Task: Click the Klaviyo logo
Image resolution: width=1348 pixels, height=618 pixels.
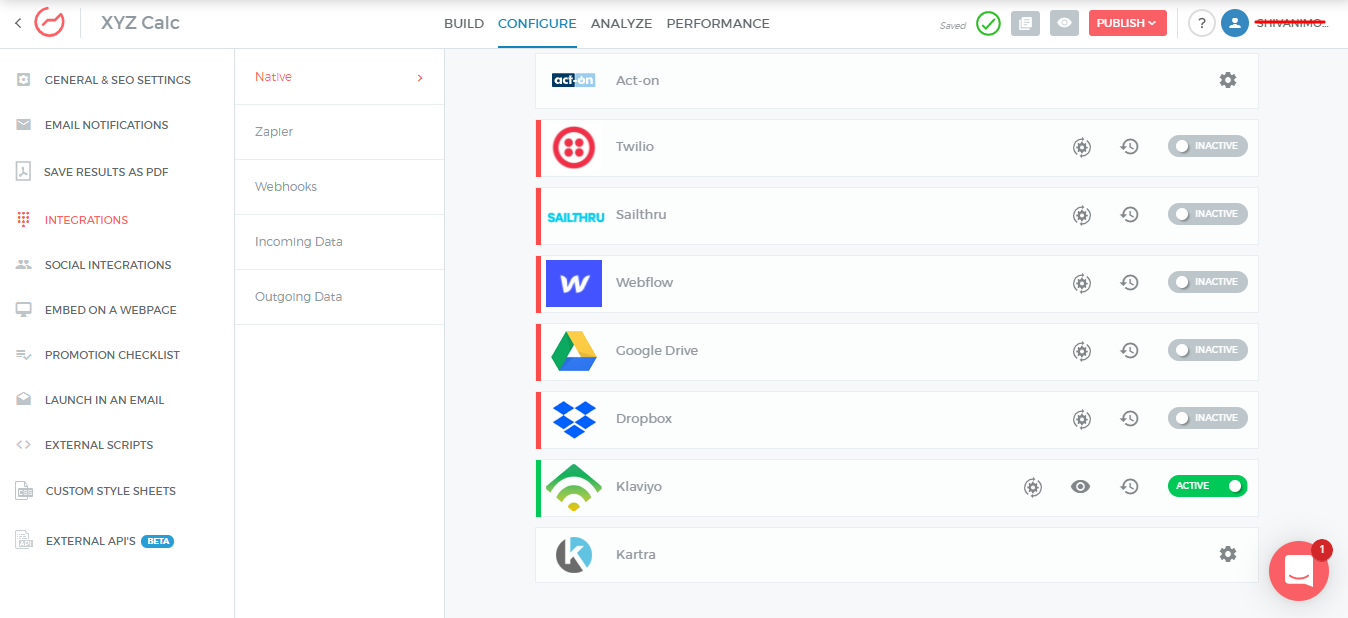Action: coord(573,487)
